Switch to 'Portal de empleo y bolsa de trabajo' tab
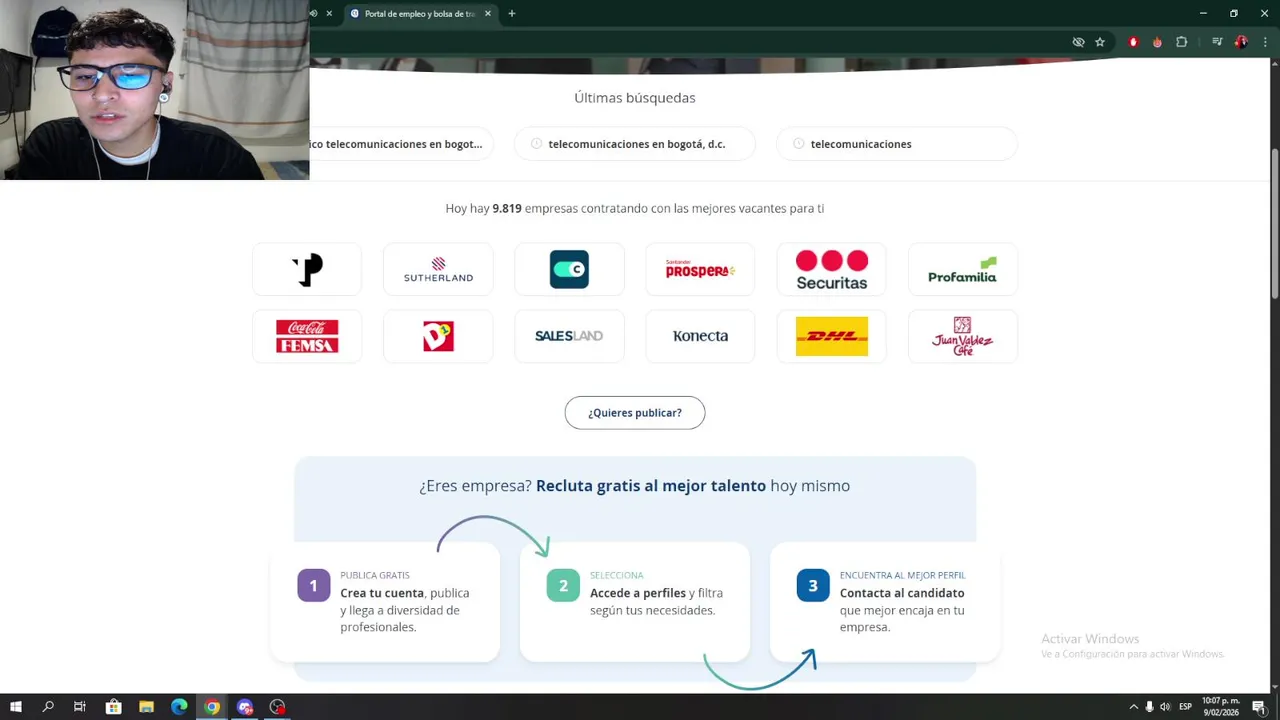The height and width of the screenshot is (720, 1280). tap(420, 14)
